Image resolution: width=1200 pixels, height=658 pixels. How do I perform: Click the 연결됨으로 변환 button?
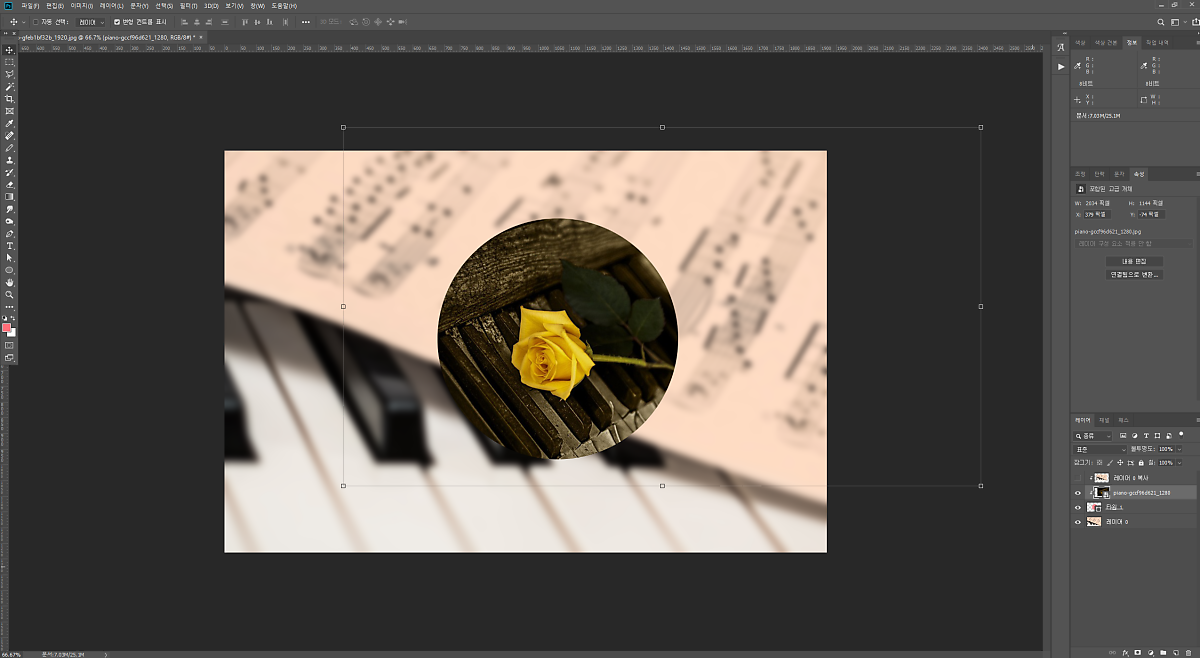click(1134, 274)
